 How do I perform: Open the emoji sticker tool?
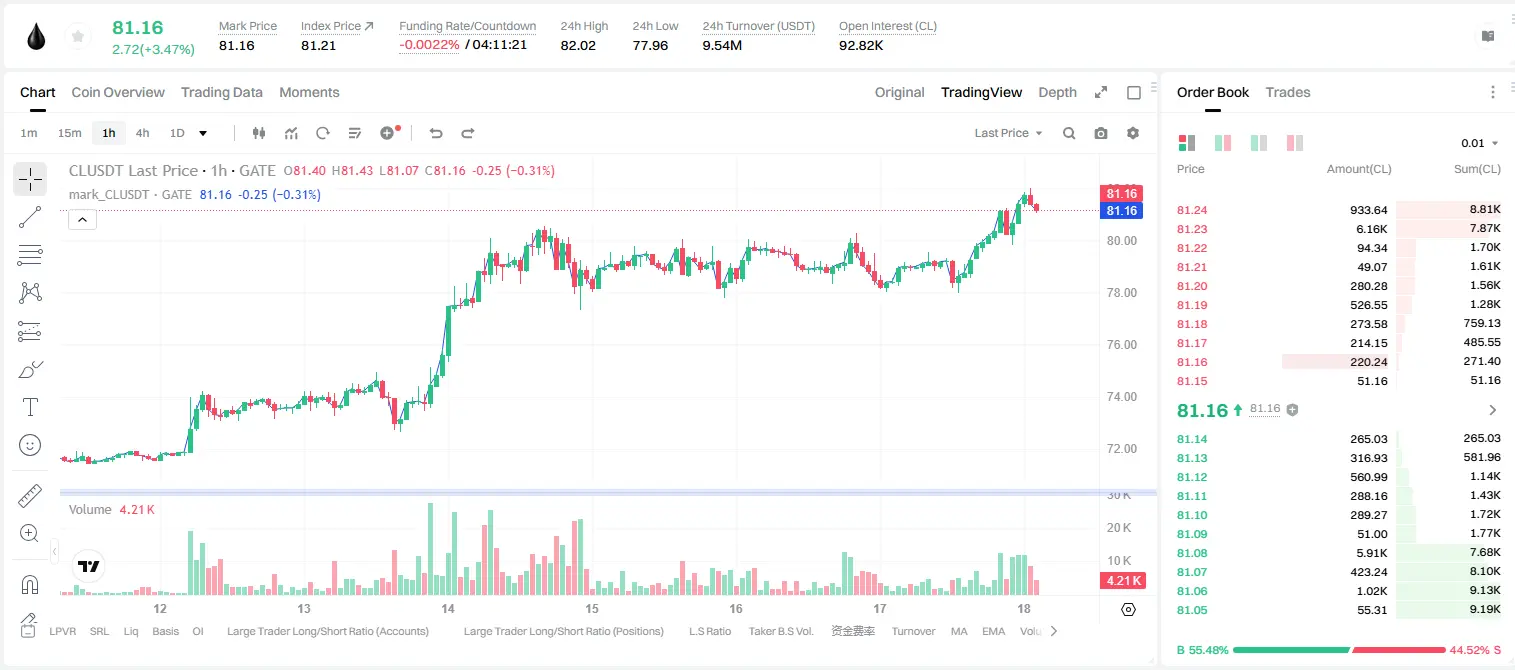pos(30,445)
